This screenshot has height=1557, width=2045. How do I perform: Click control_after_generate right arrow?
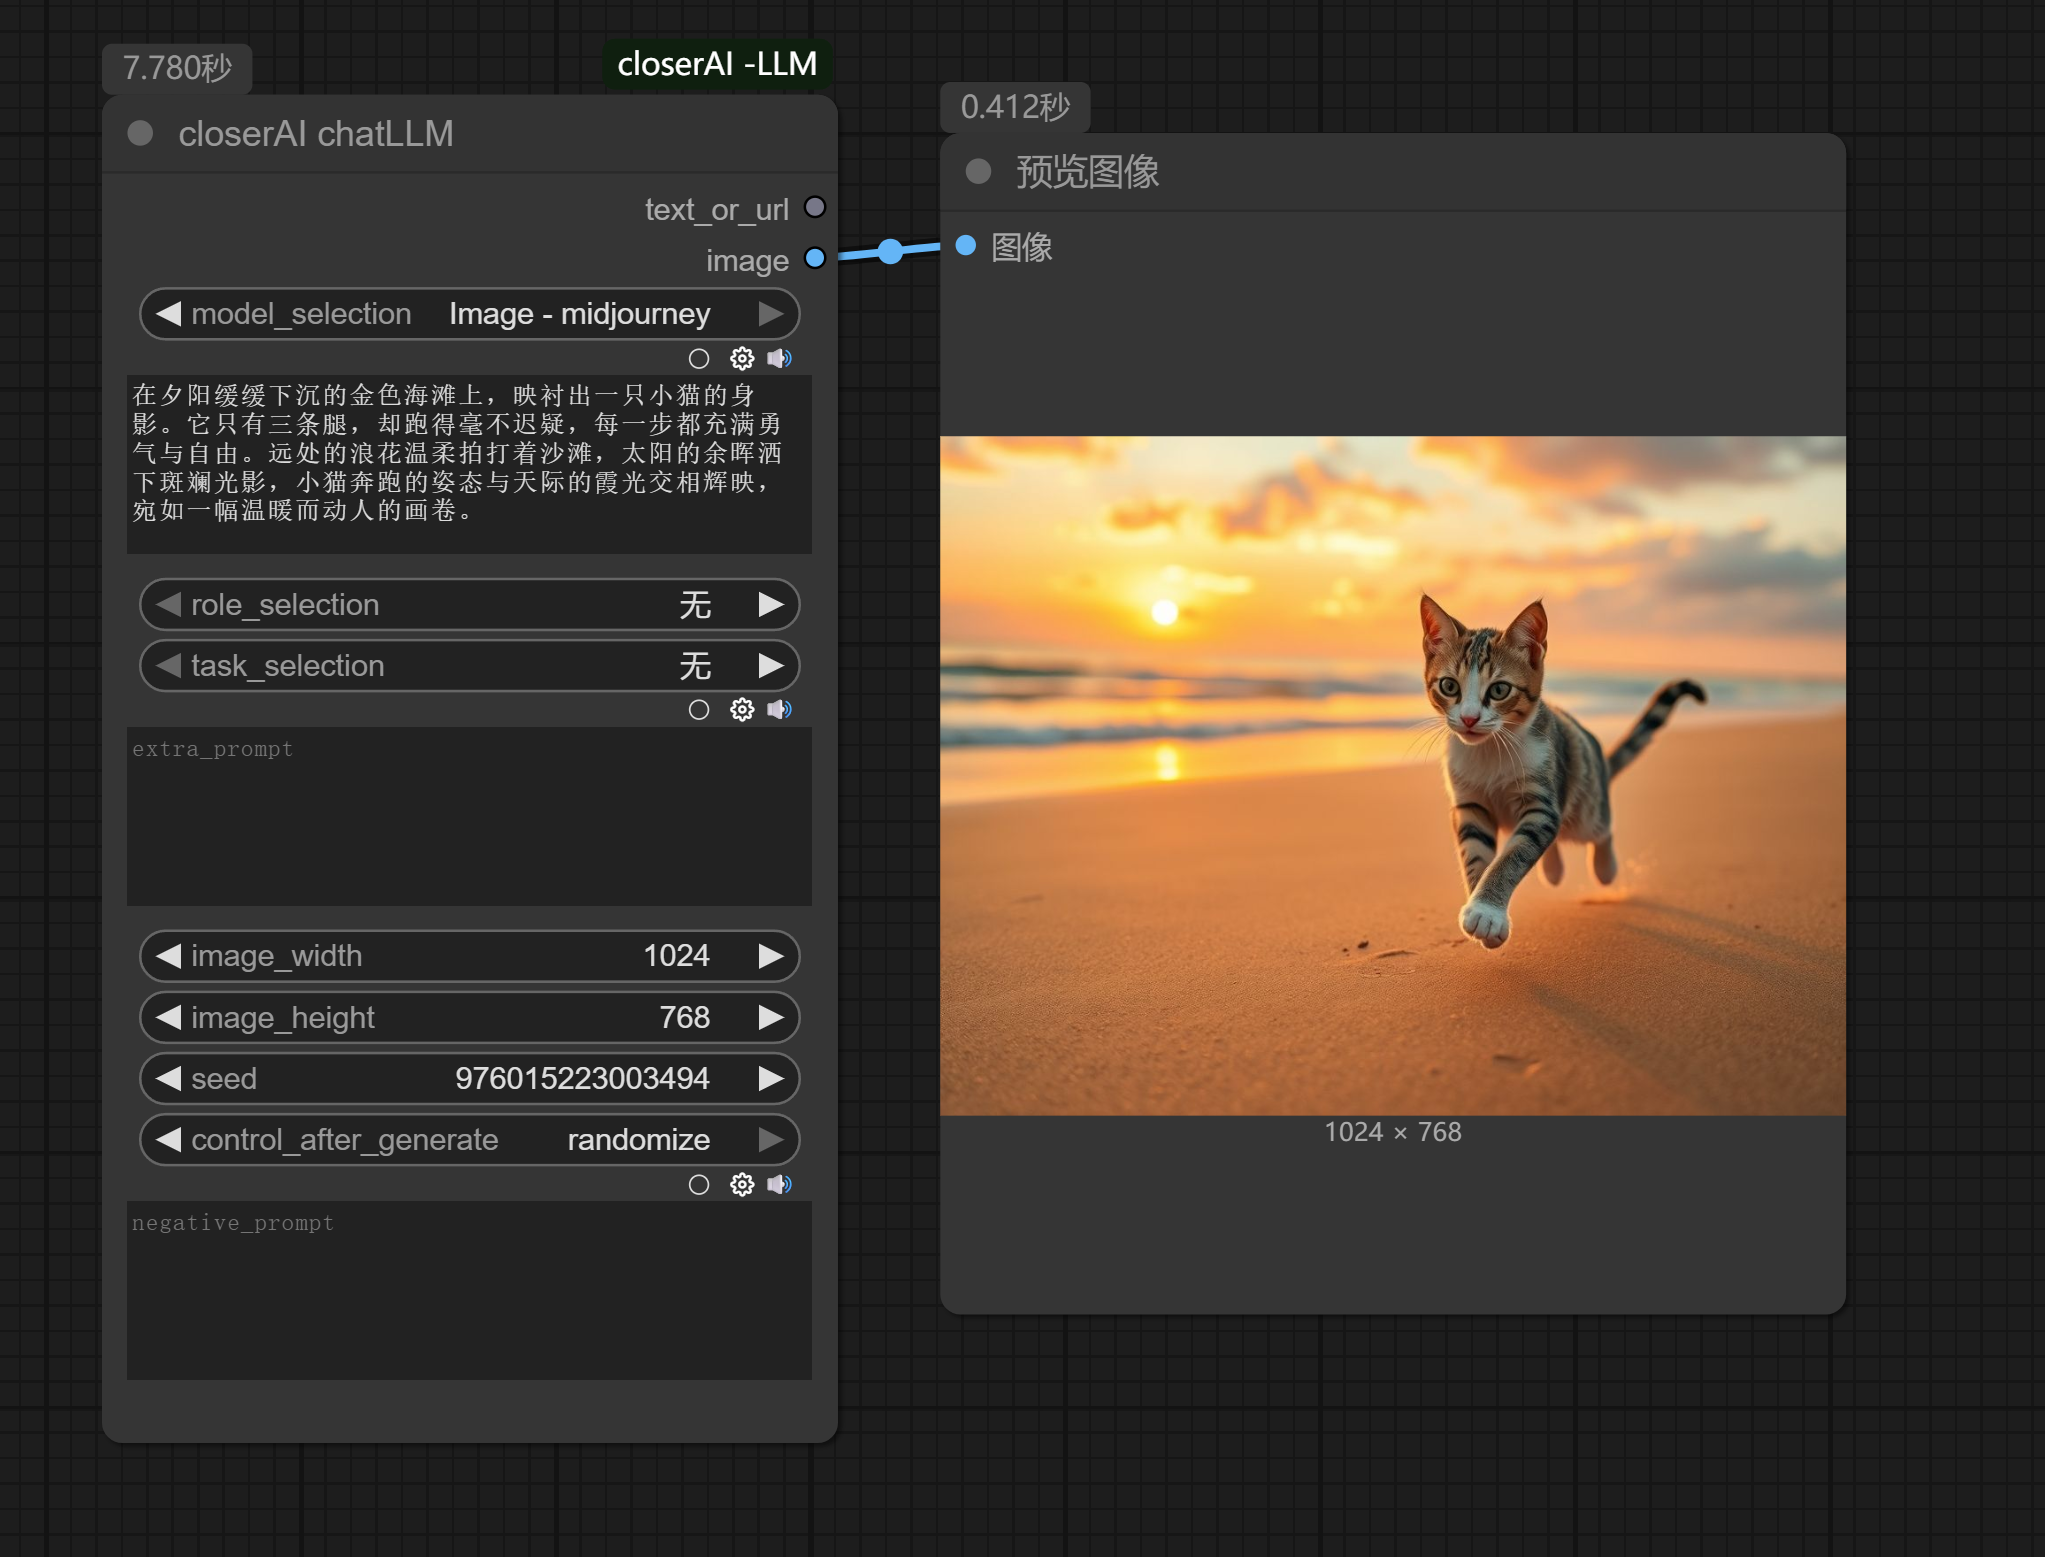tap(771, 1140)
